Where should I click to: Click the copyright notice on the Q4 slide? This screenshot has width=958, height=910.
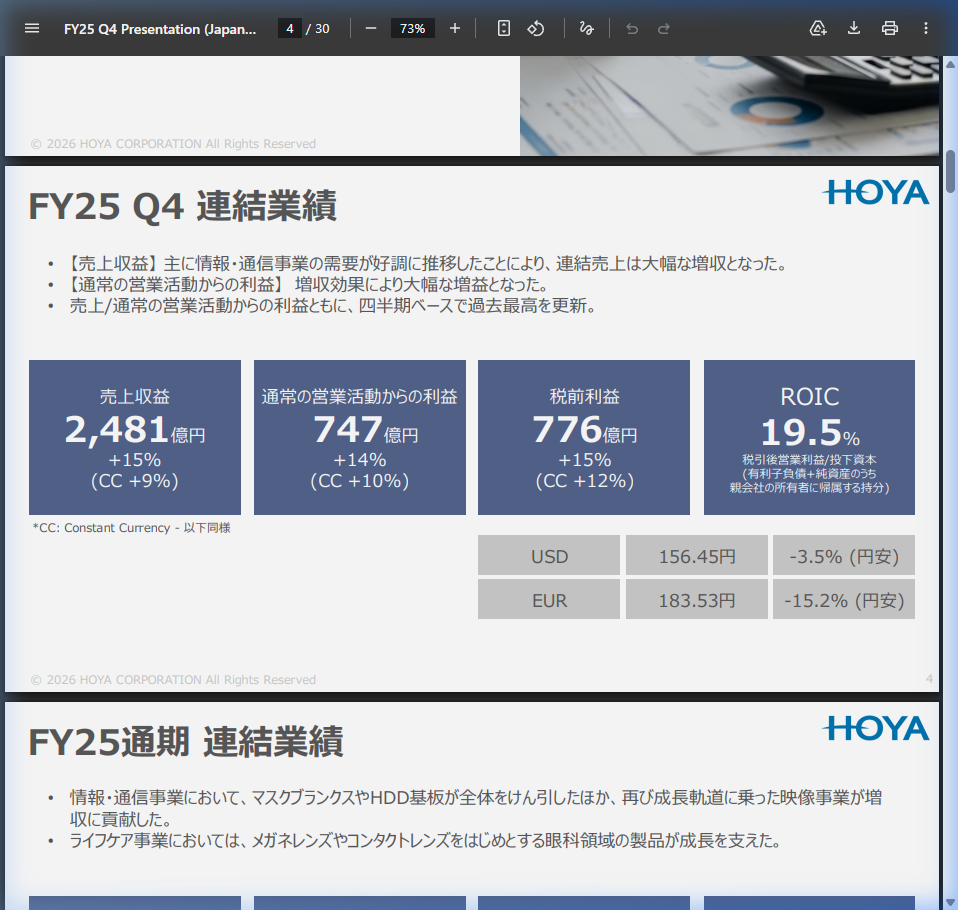click(173, 680)
